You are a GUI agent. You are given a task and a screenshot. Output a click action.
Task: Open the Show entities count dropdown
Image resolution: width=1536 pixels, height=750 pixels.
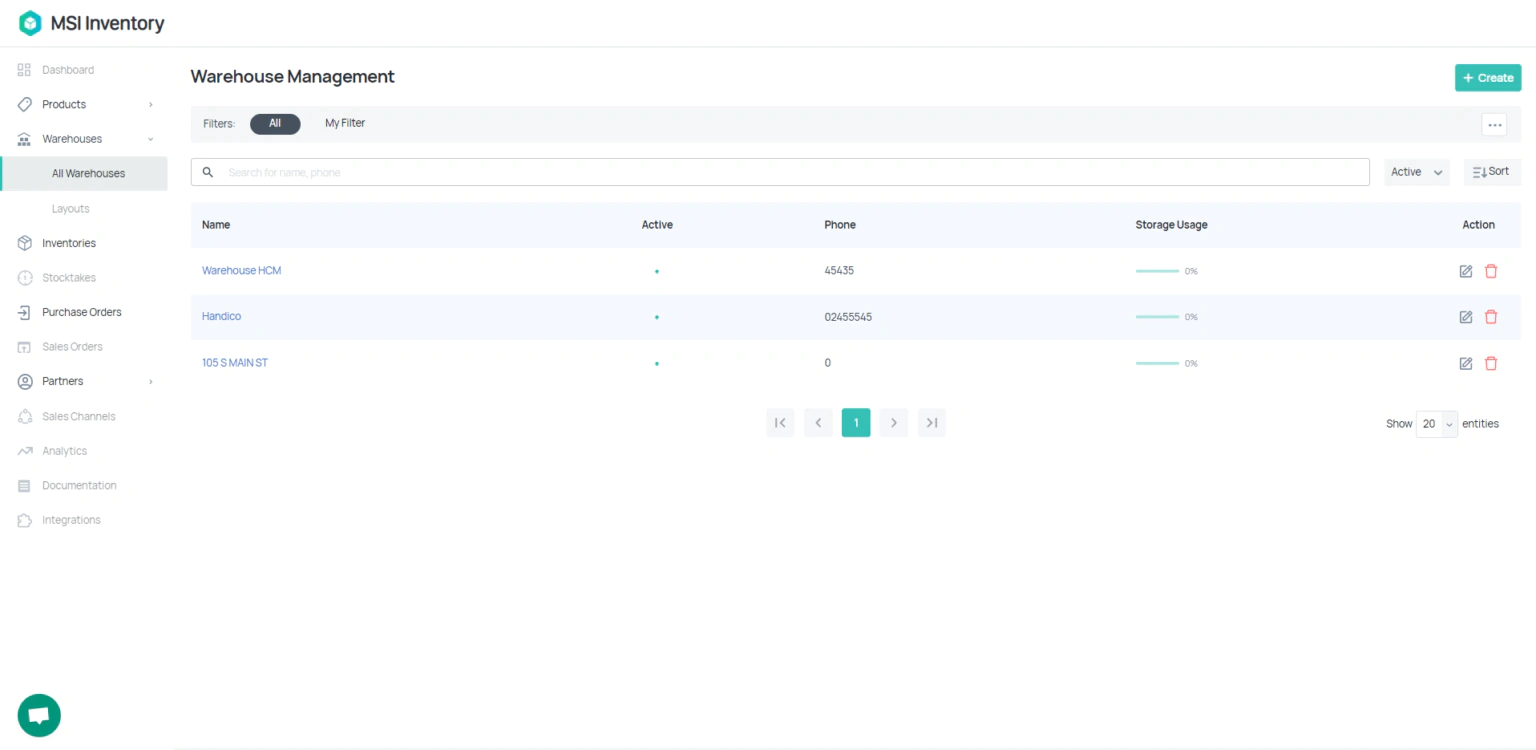(x=1437, y=424)
